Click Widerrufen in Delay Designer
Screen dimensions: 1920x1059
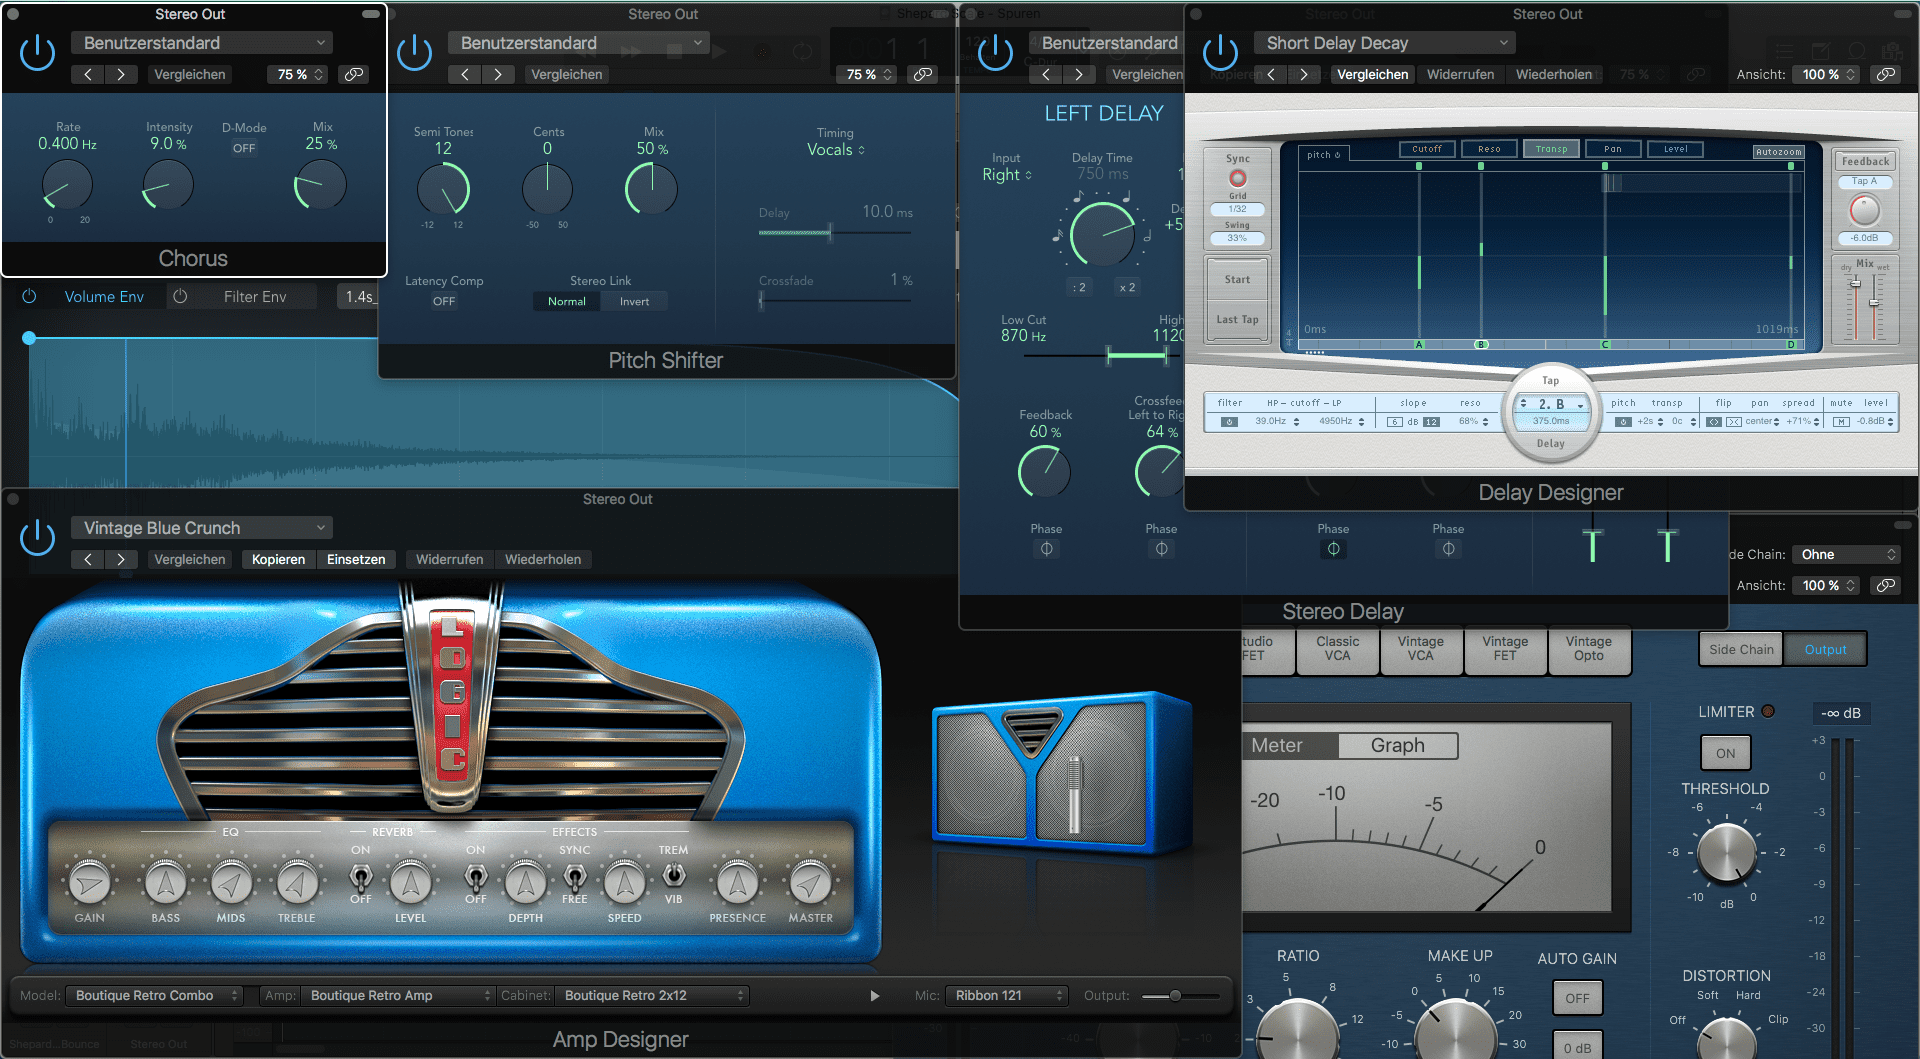[1460, 74]
